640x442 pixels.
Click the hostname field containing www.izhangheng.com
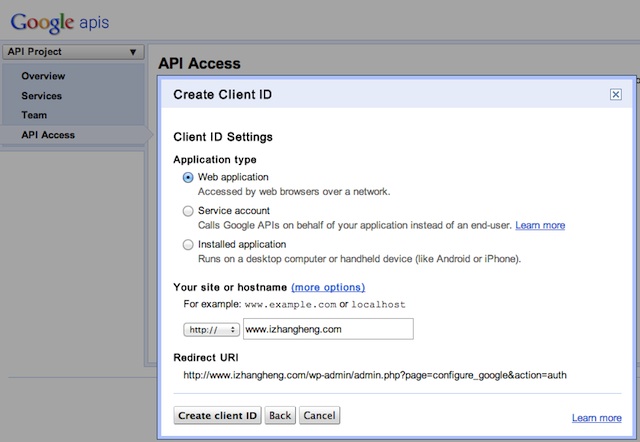pyautogui.click(x=327, y=329)
